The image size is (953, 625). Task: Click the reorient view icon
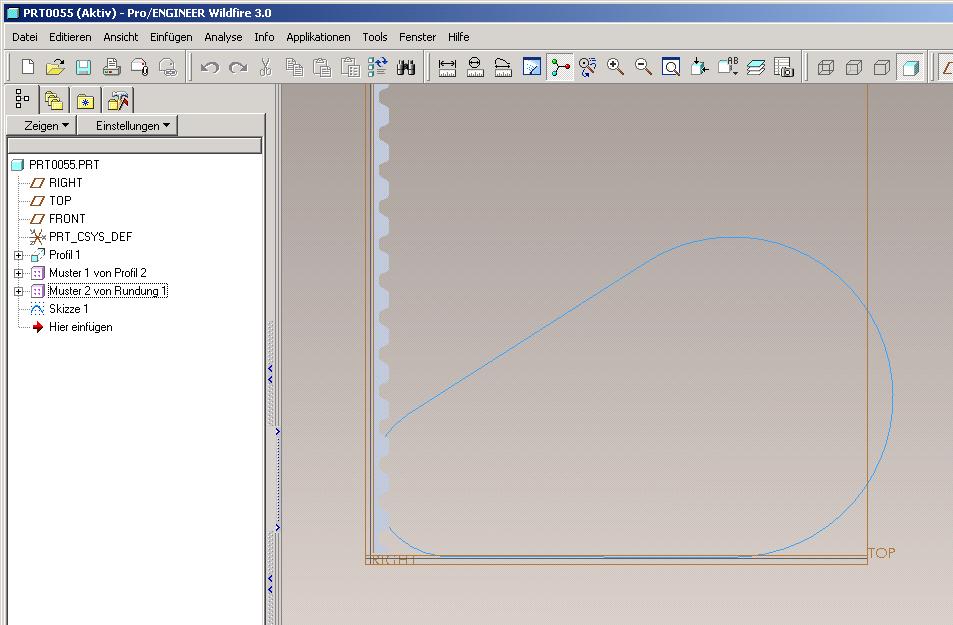tap(700, 67)
